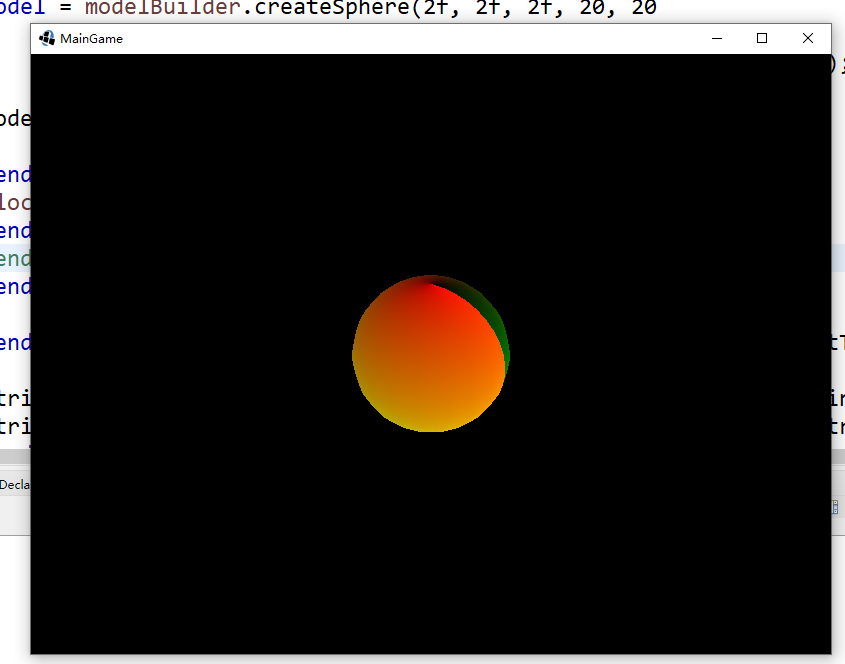Click the MainGame window app icon

point(47,38)
